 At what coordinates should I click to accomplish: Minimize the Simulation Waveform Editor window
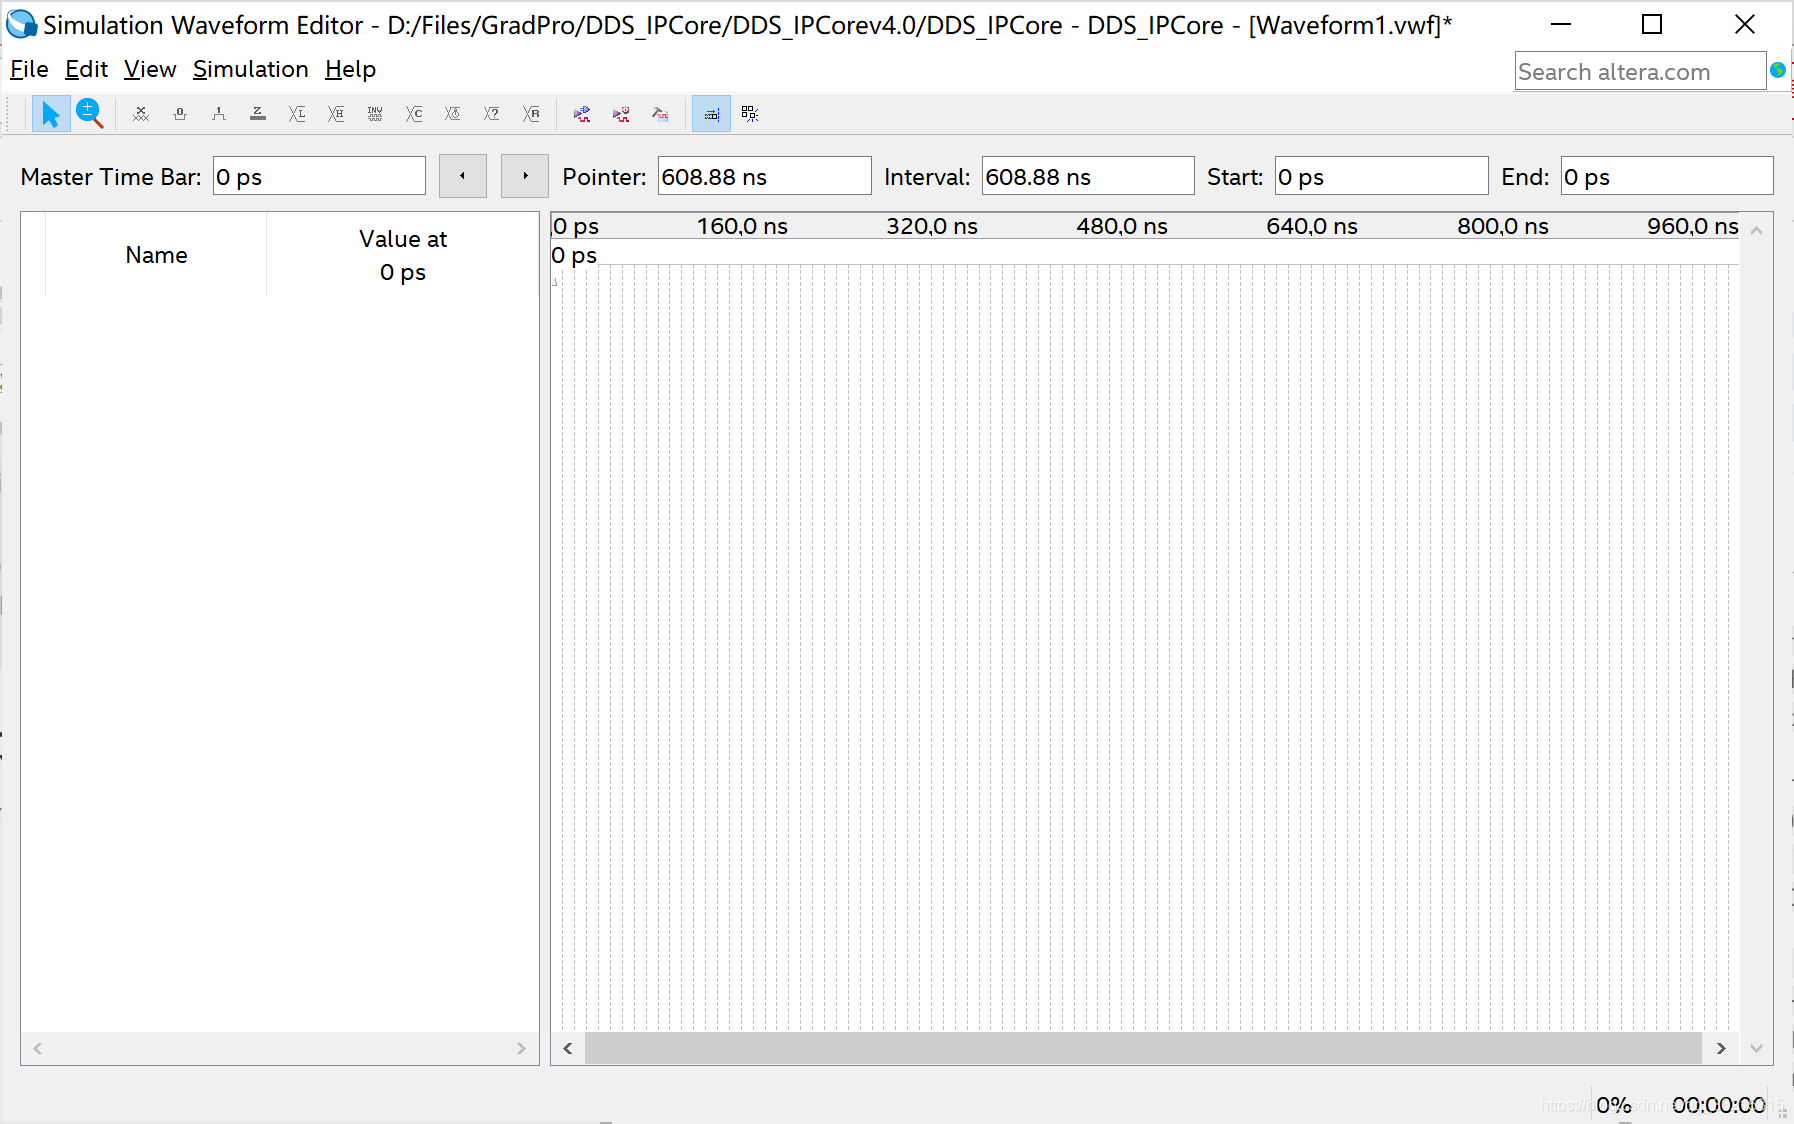coord(1561,24)
